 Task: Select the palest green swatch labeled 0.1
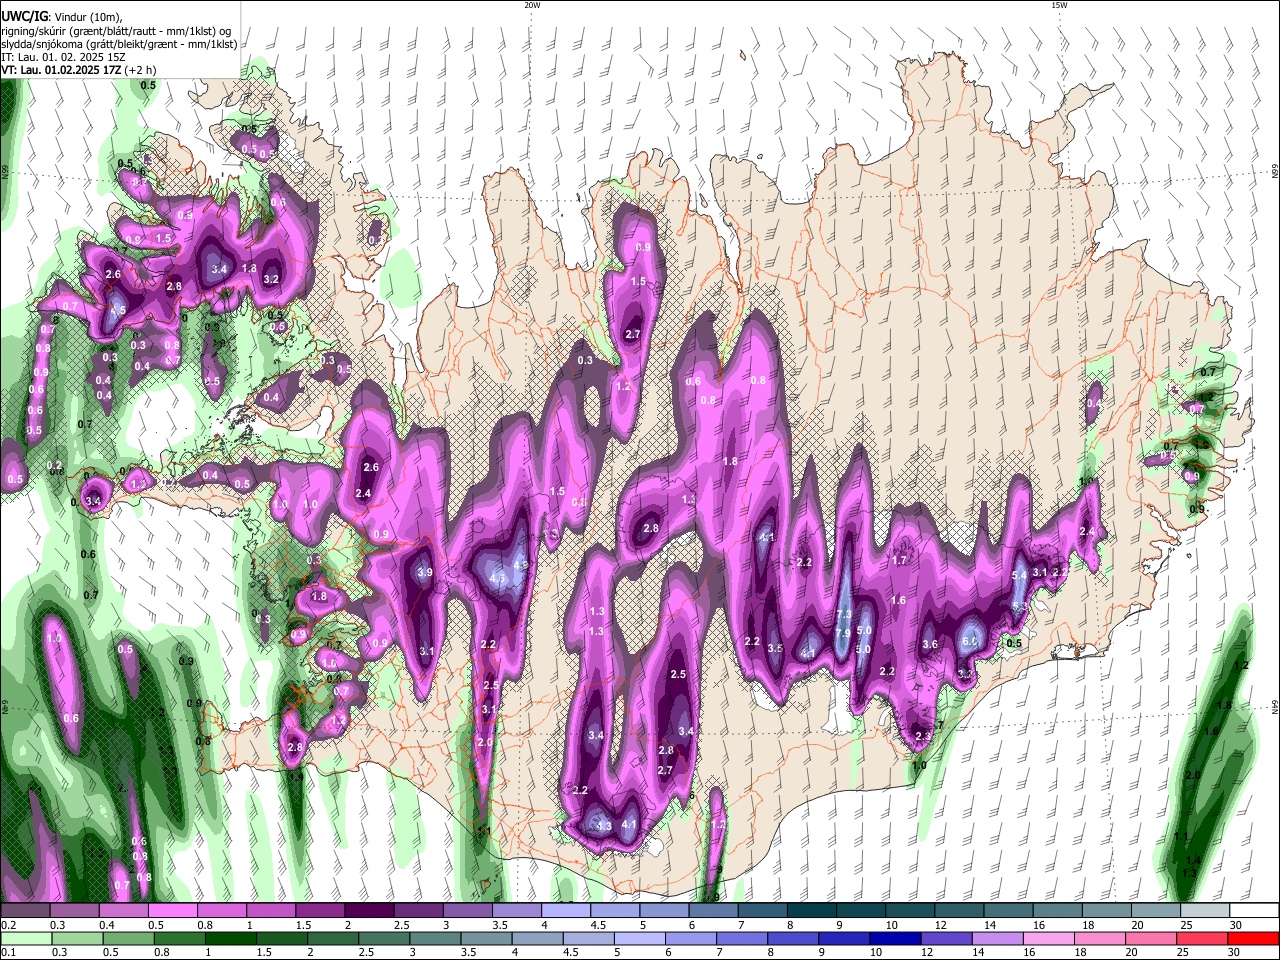tap(26, 938)
